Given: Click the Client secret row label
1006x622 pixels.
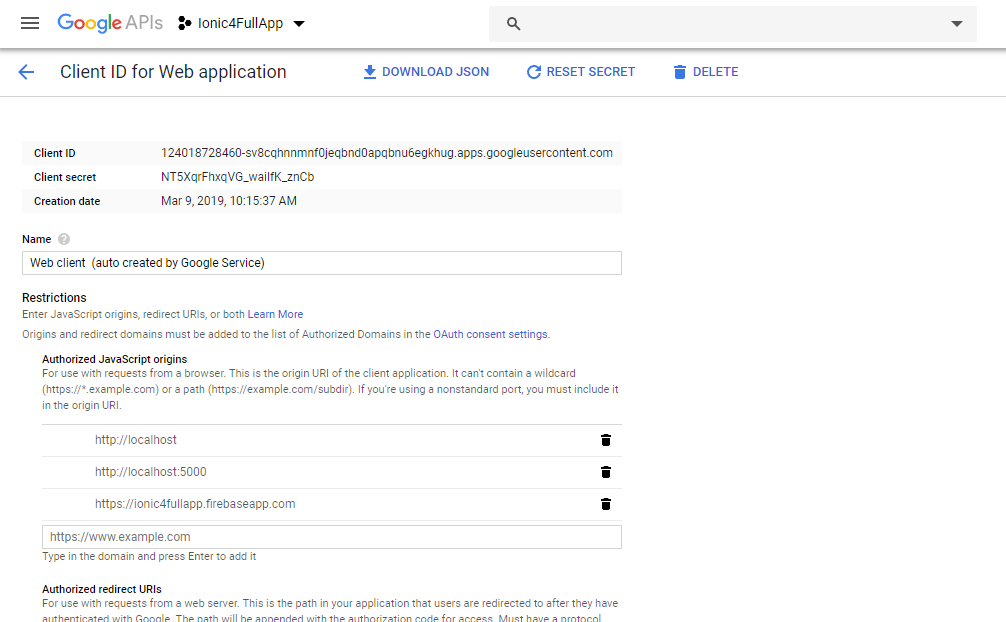Looking at the screenshot, I should pyautogui.click(x=65, y=177).
